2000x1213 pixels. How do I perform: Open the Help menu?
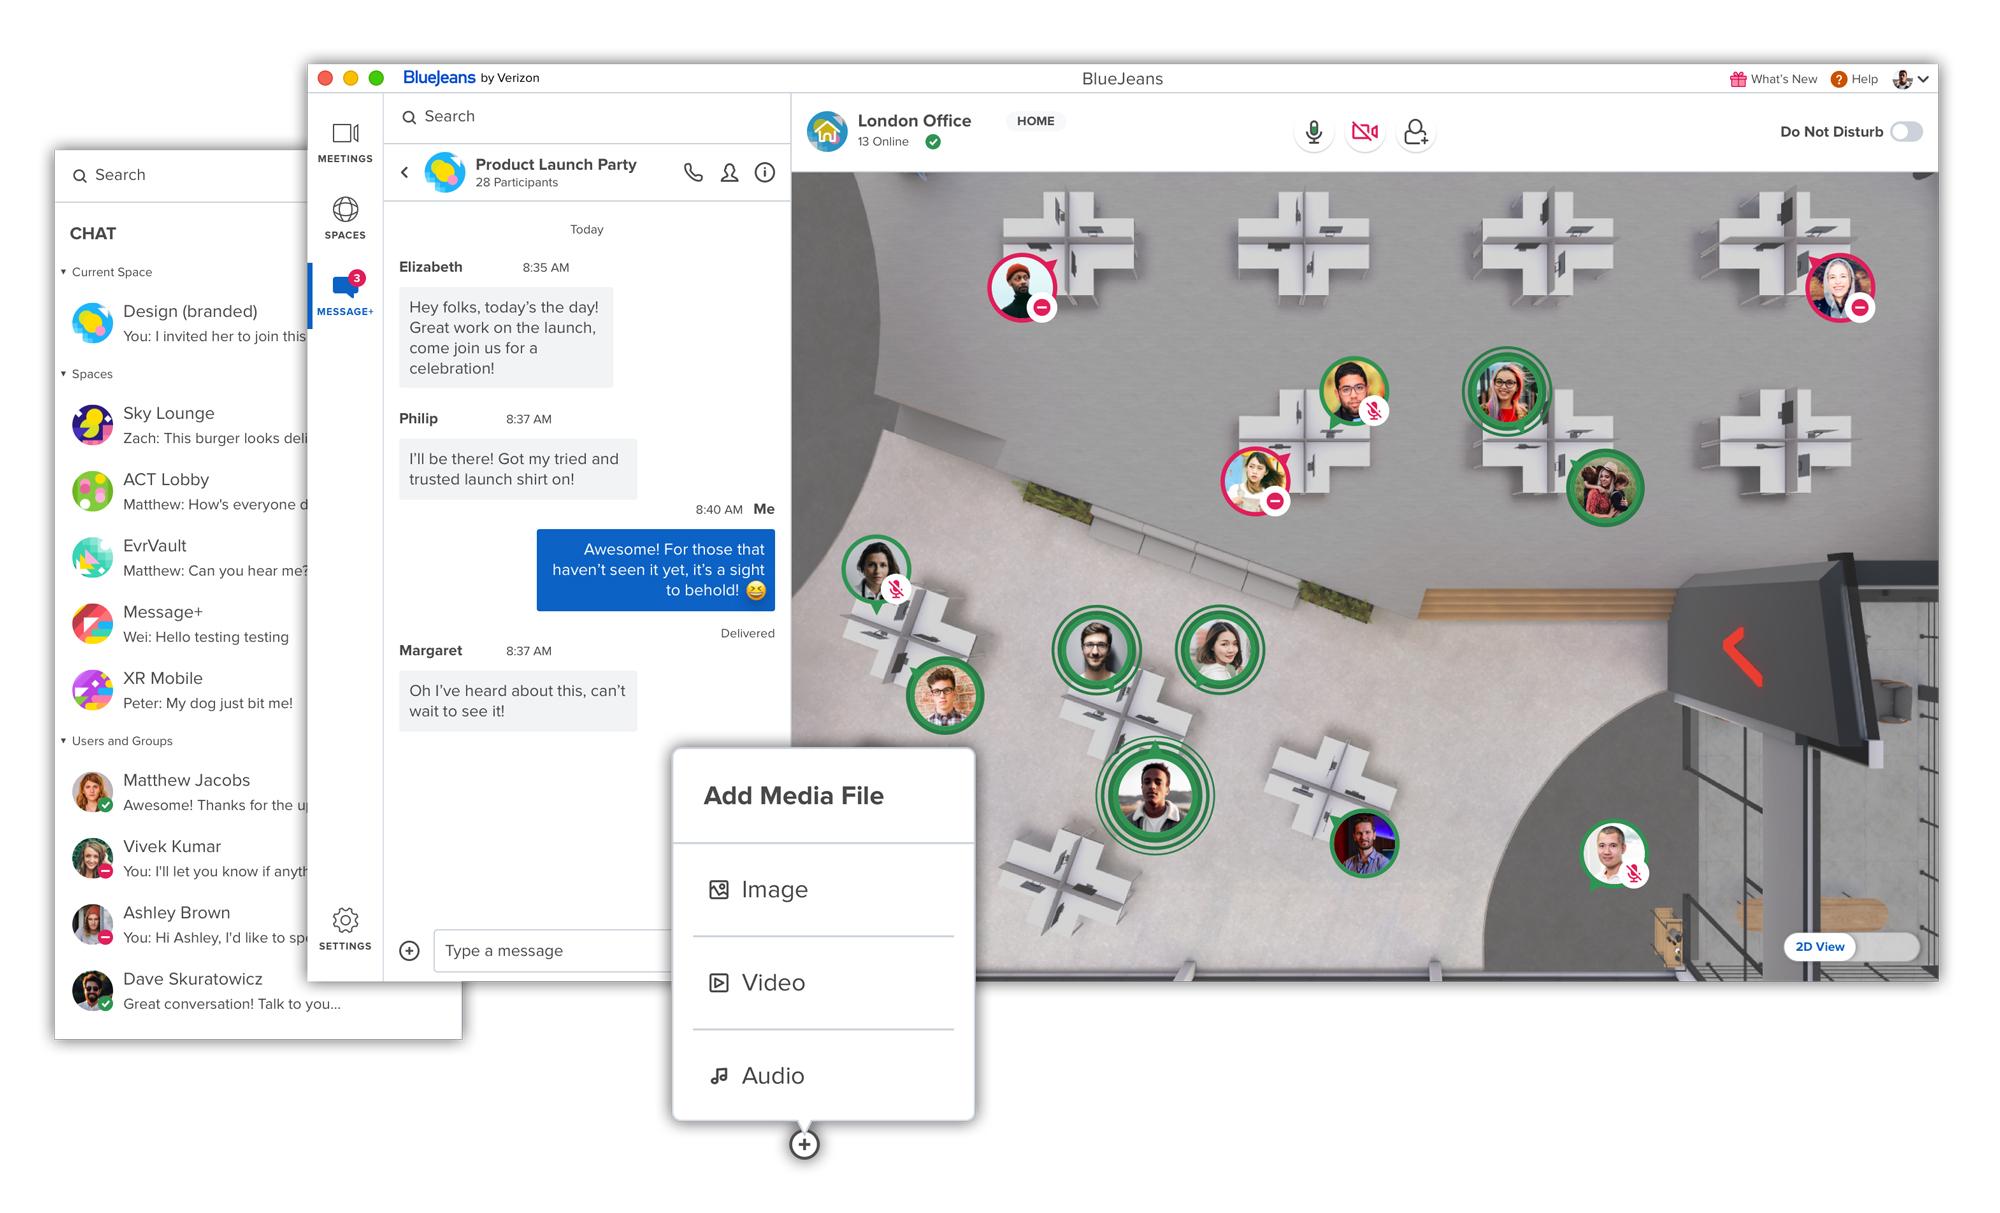pyautogui.click(x=1855, y=79)
